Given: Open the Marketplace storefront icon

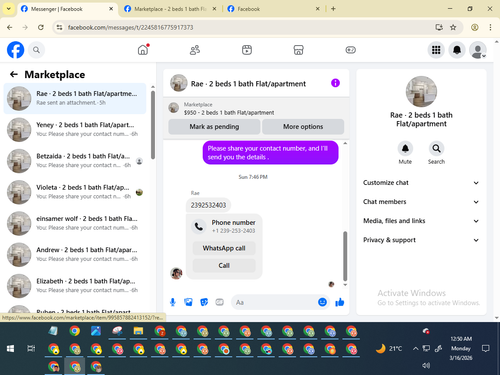Looking at the screenshot, I should click(x=298, y=50).
